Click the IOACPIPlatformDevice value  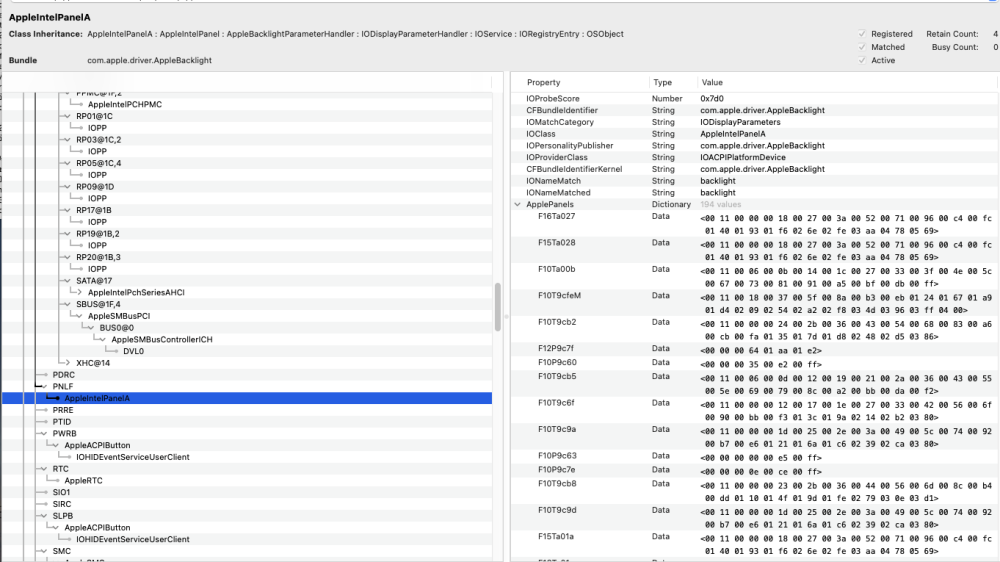pyautogui.click(x=742, y=158)
